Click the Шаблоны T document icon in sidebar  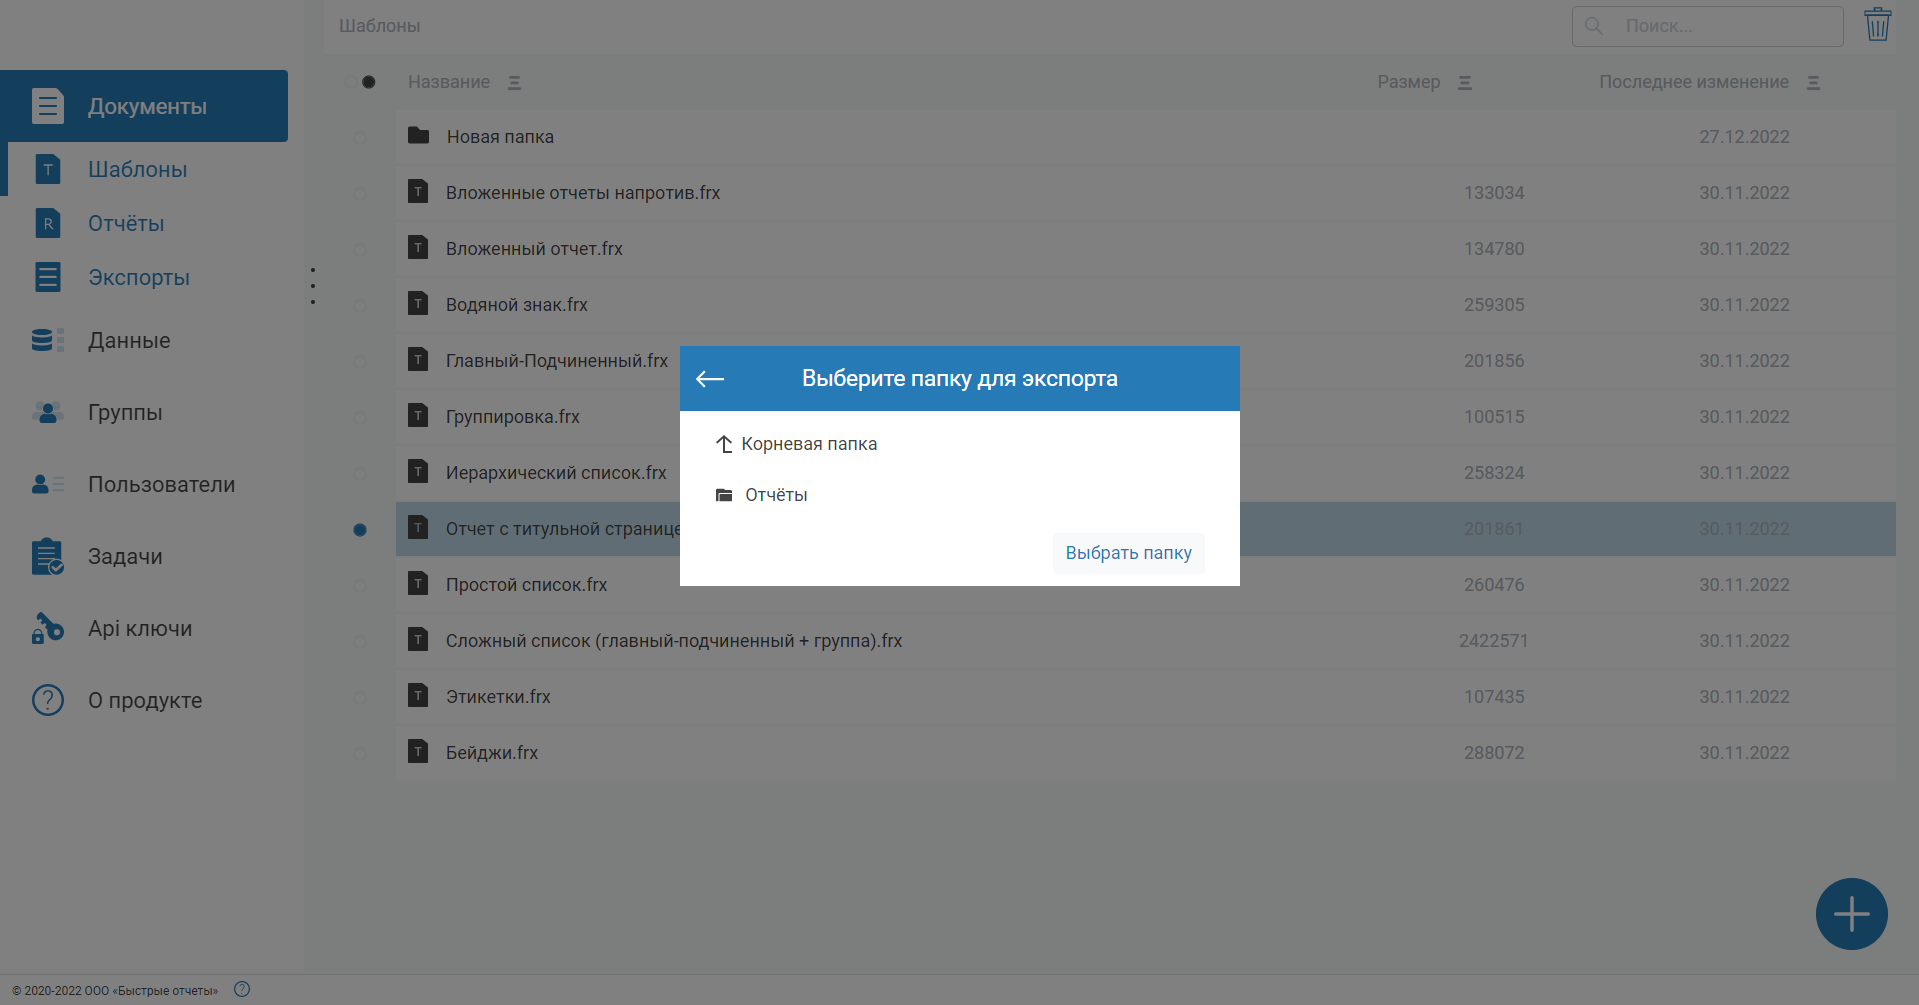coord(47,169)
